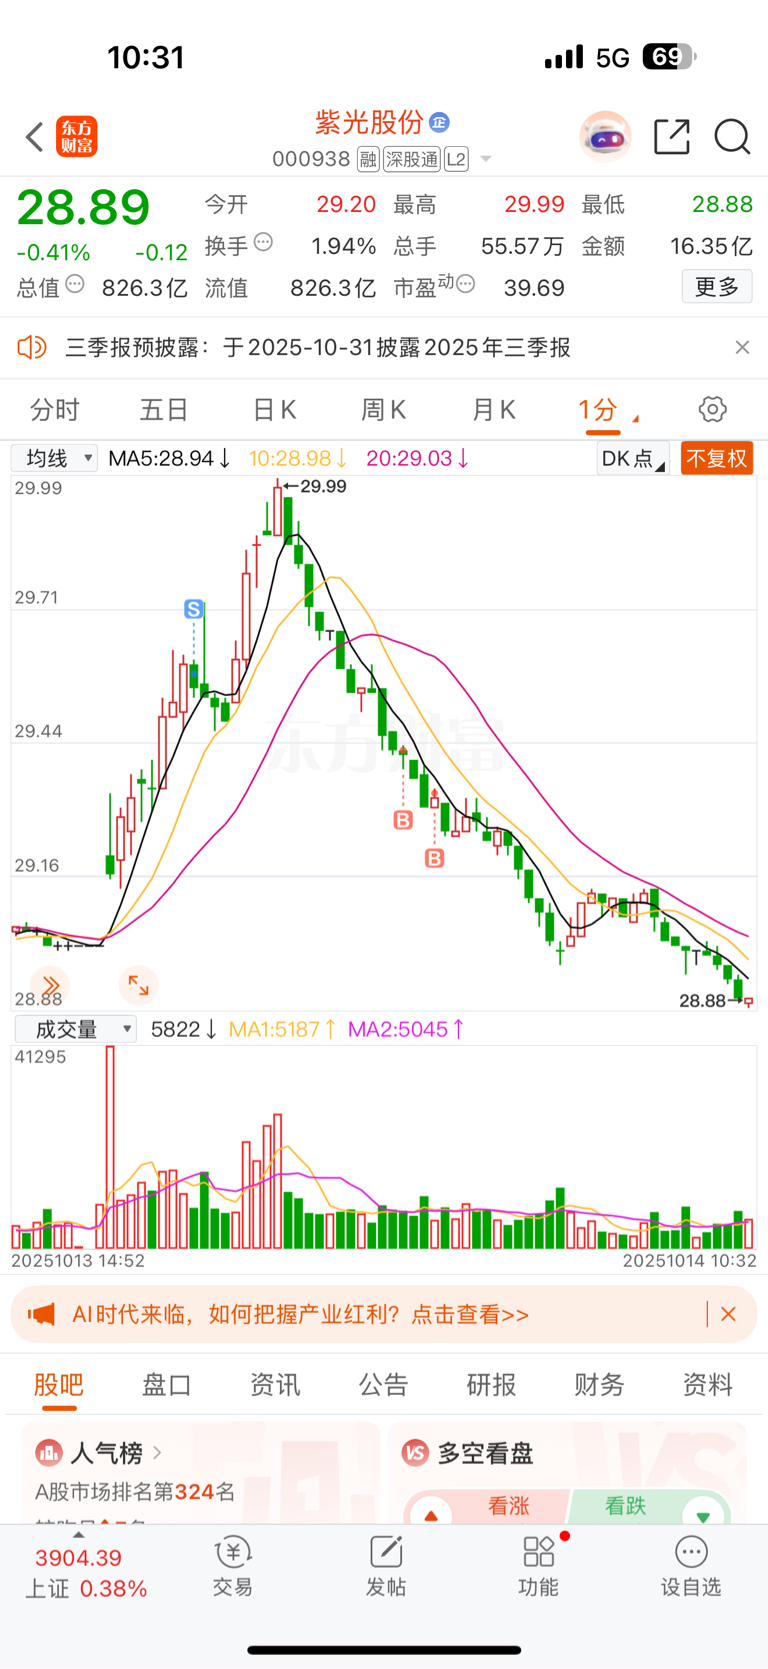
Task: Open the 盘口 tab
Action: click(x=167, y=1384)
